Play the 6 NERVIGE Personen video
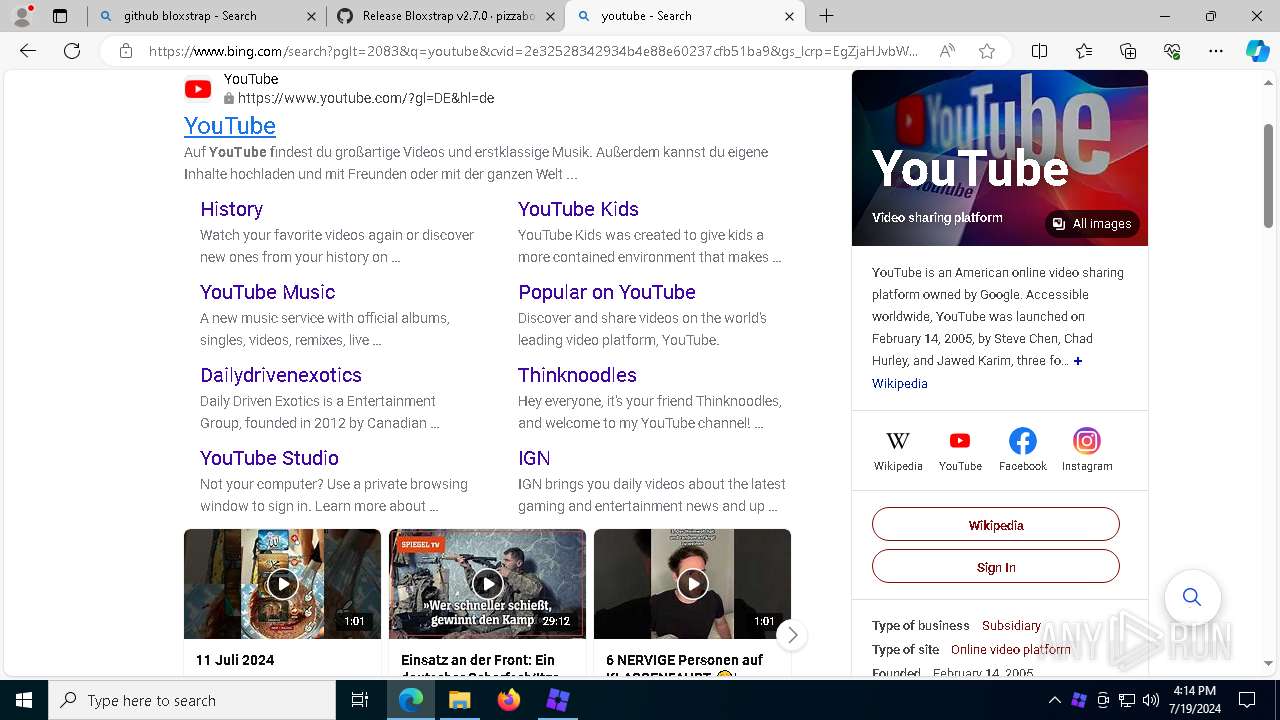 692,584
